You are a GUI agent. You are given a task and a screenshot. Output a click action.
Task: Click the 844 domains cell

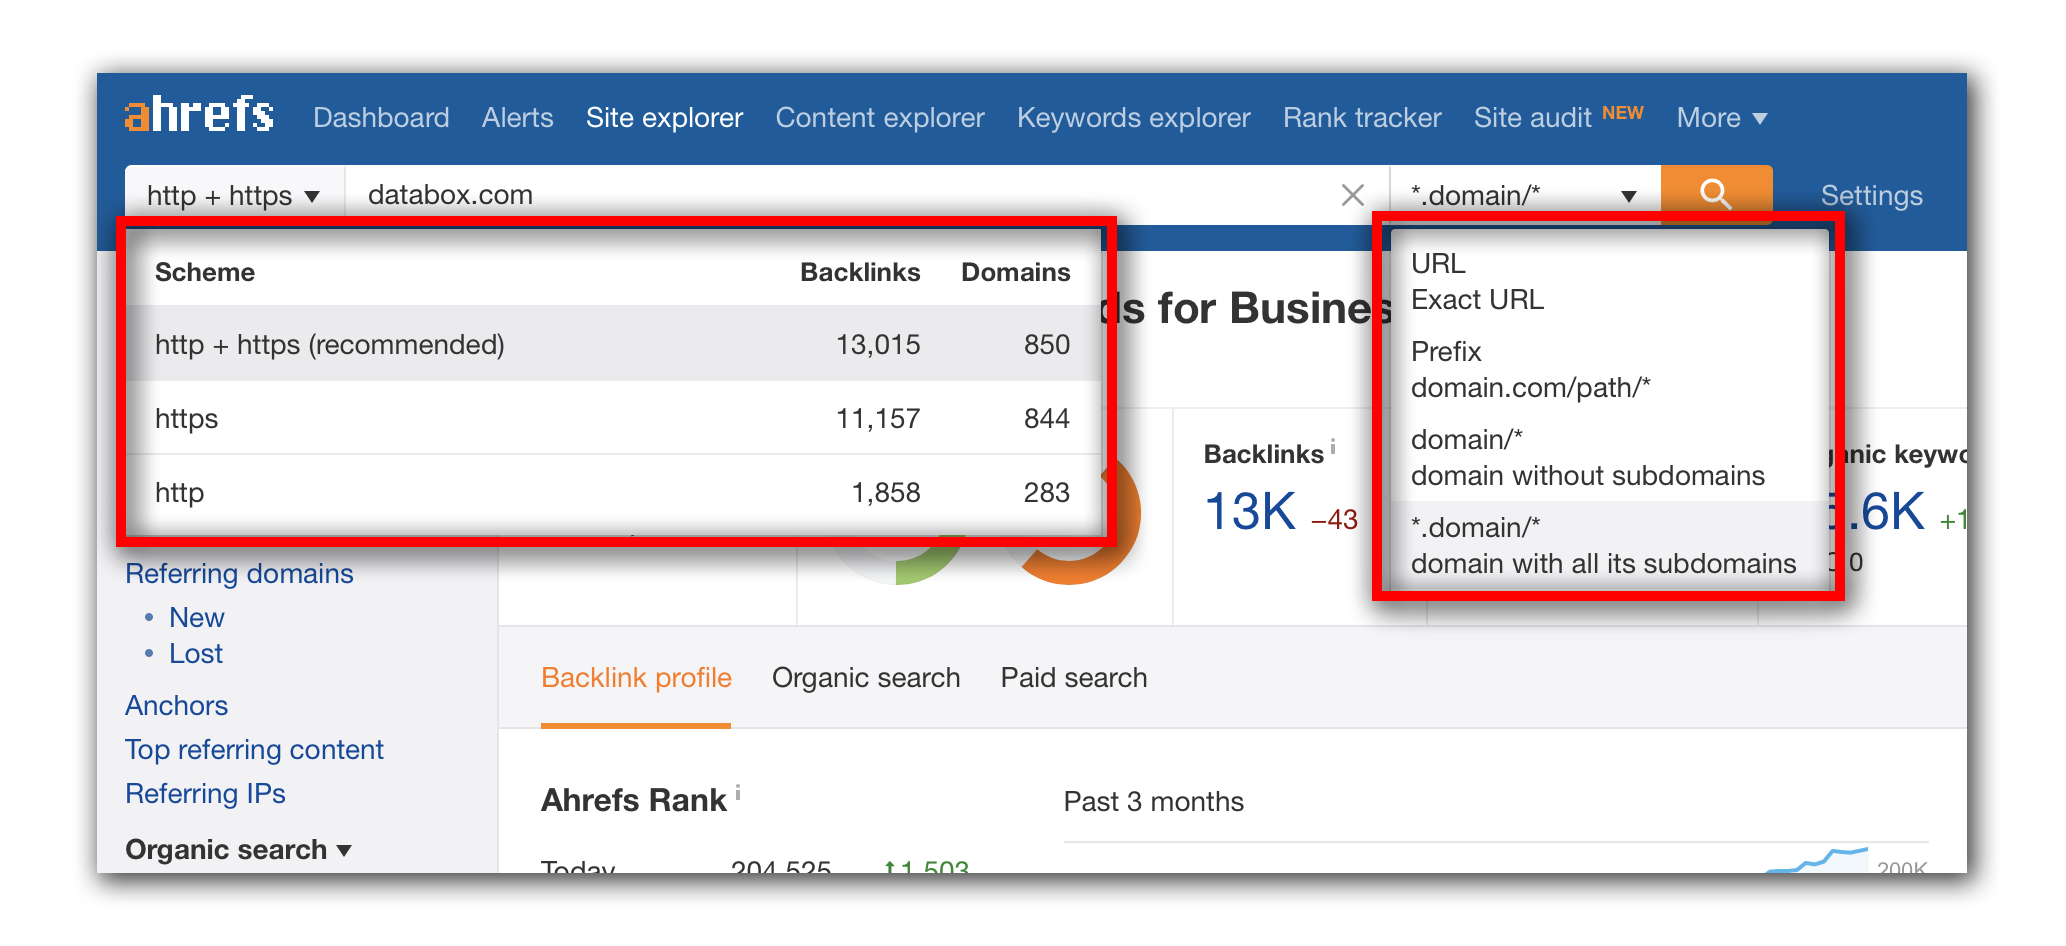1046,418
